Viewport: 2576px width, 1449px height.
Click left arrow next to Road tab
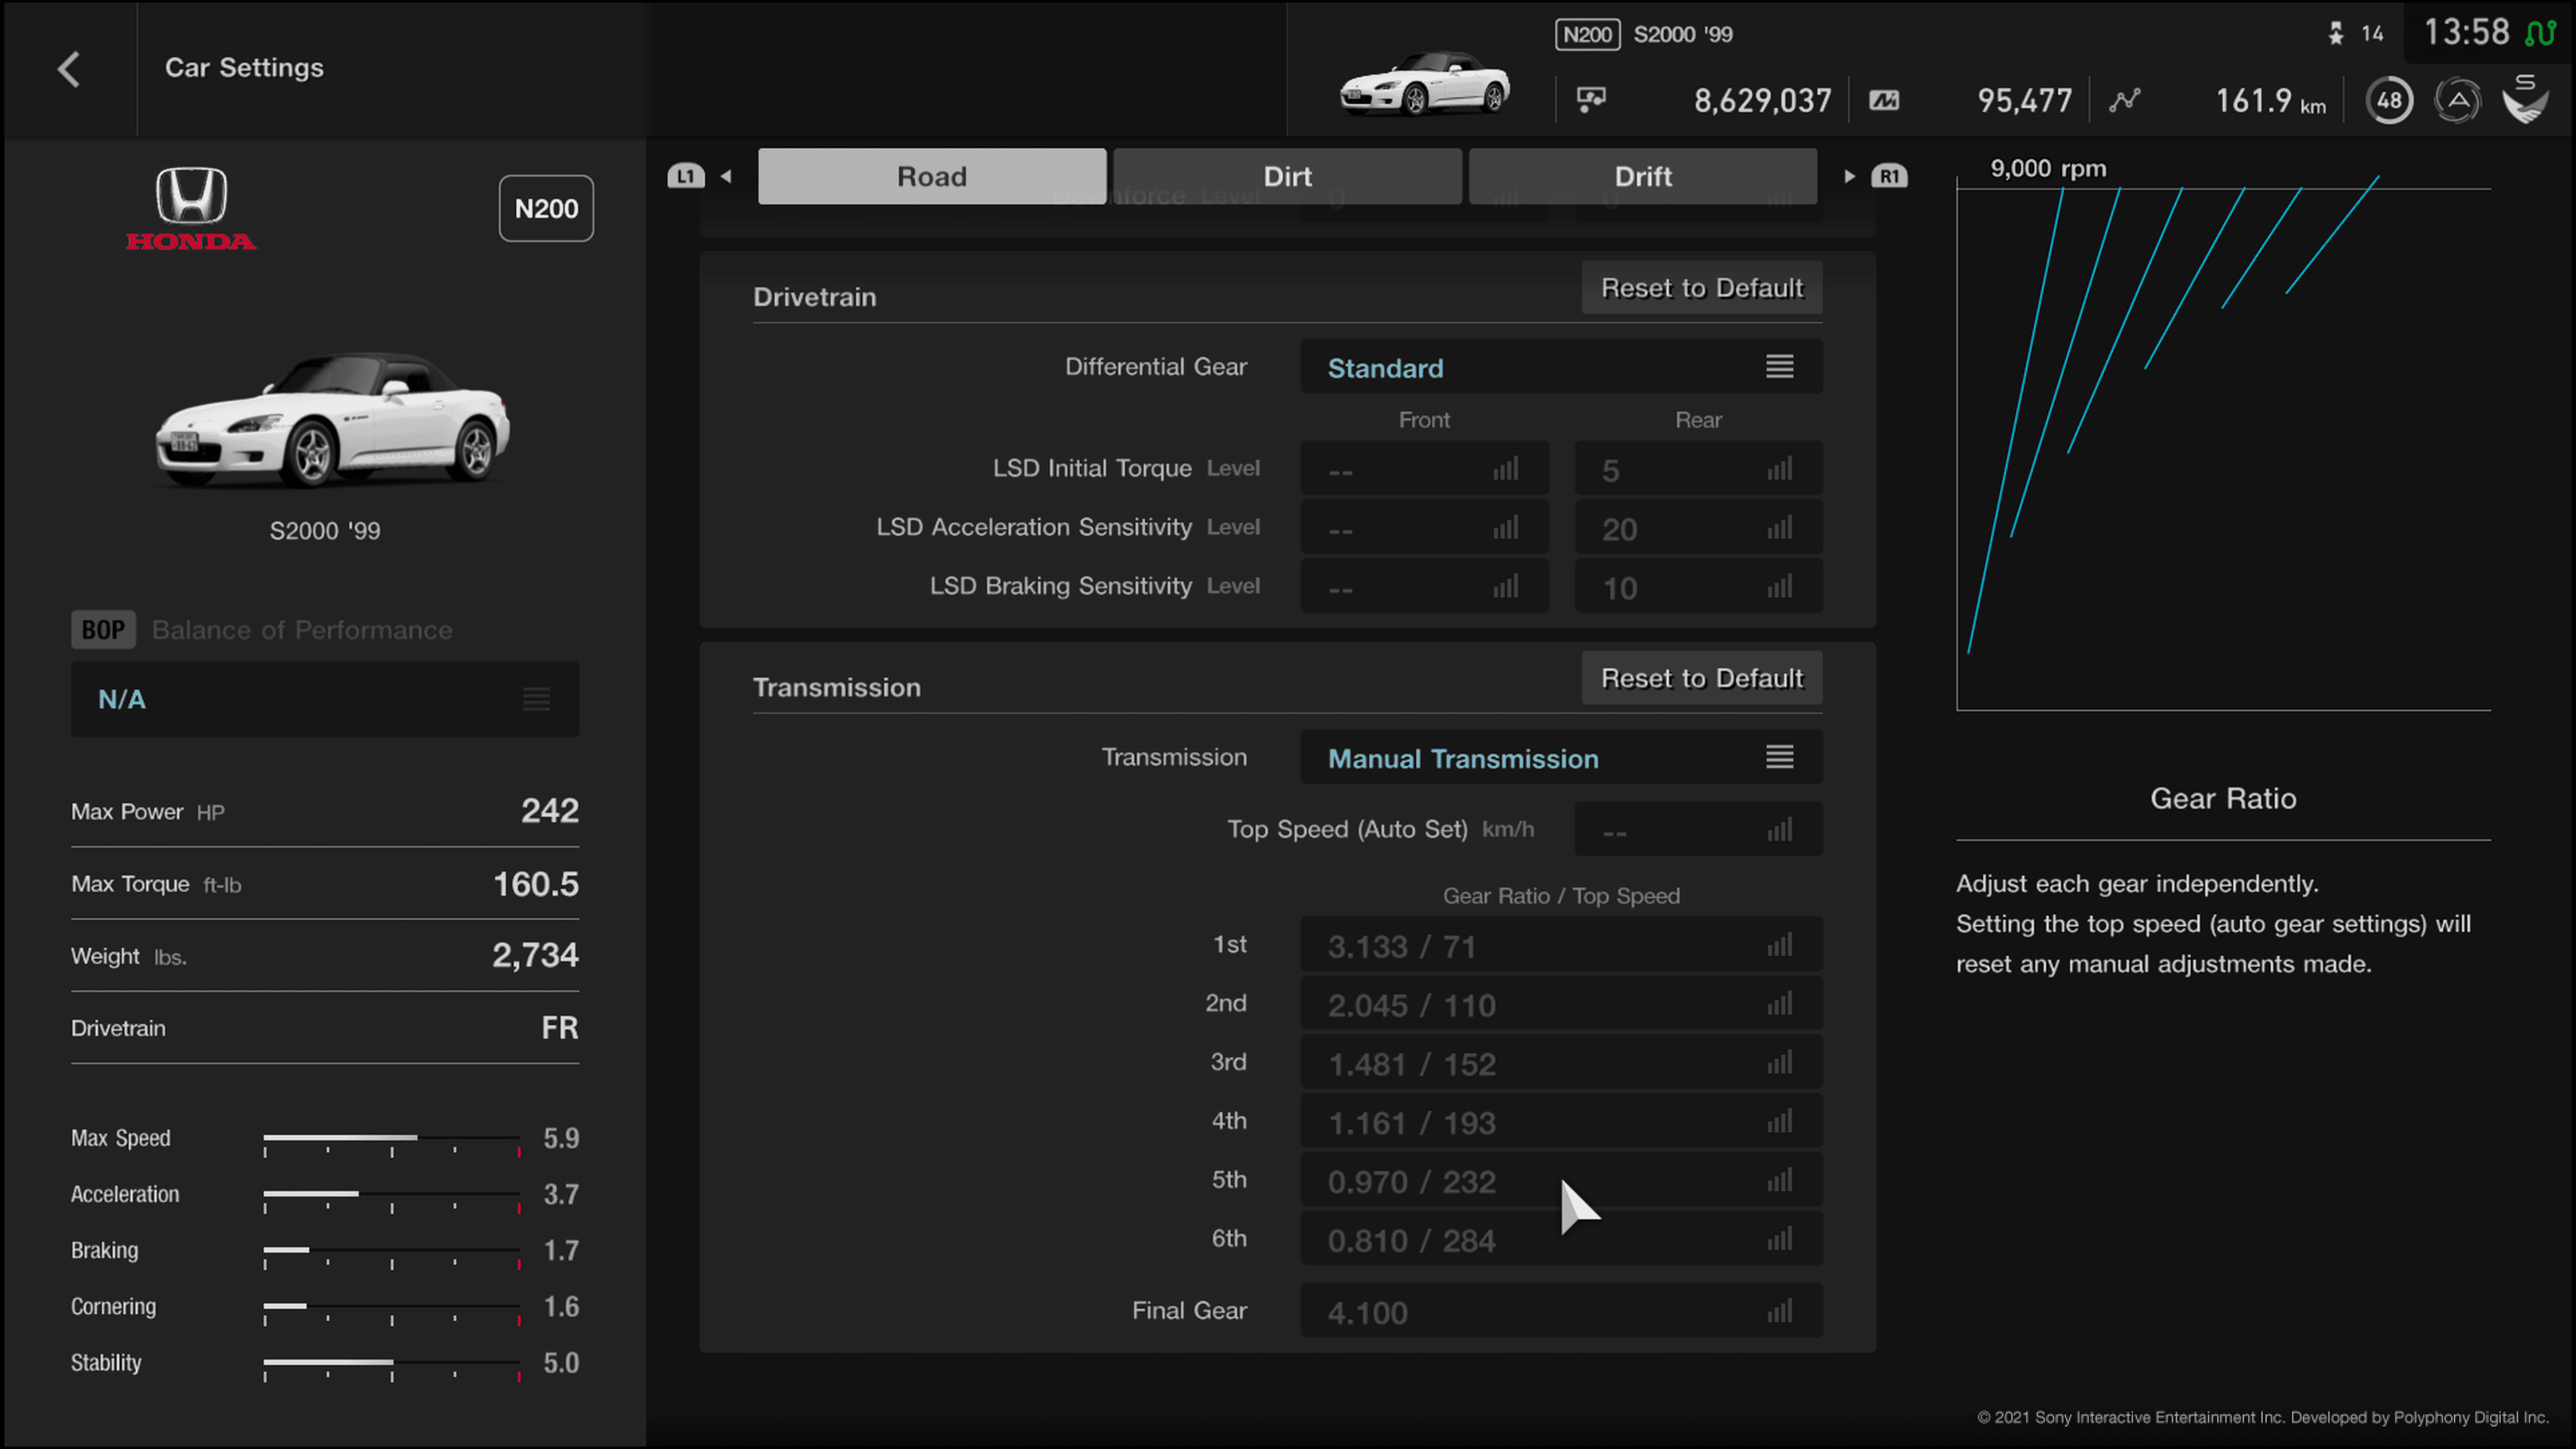click(x=726, y=176)
